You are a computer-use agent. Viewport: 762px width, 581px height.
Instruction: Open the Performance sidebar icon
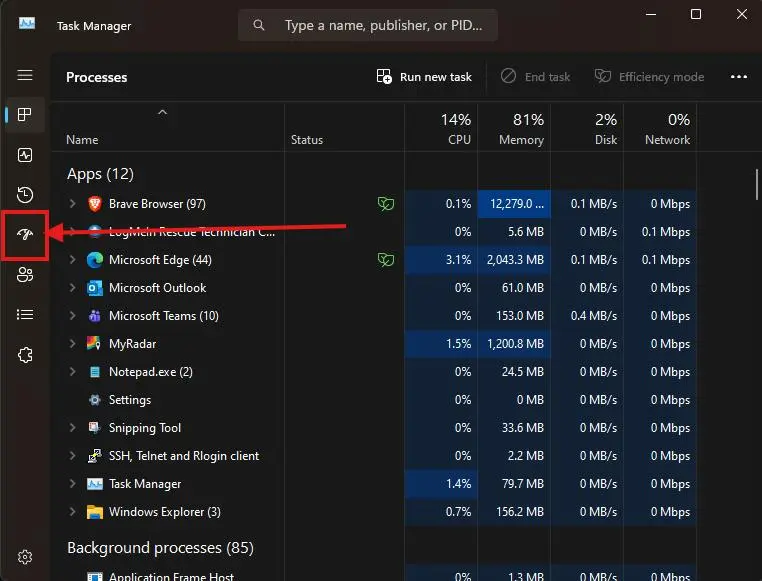tap(25, 155)
